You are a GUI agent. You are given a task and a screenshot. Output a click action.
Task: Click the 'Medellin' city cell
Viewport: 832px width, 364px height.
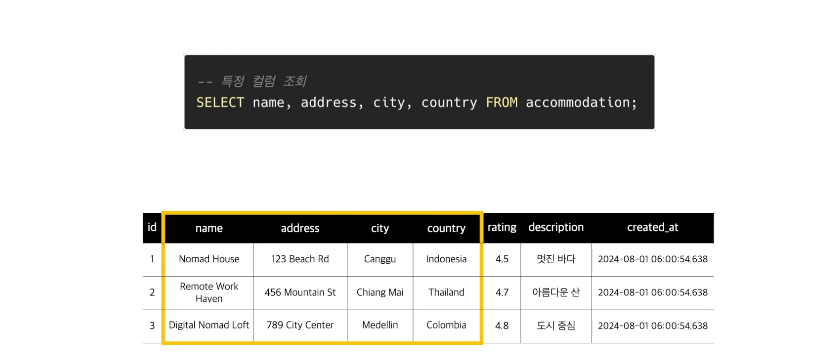point(380,325)
